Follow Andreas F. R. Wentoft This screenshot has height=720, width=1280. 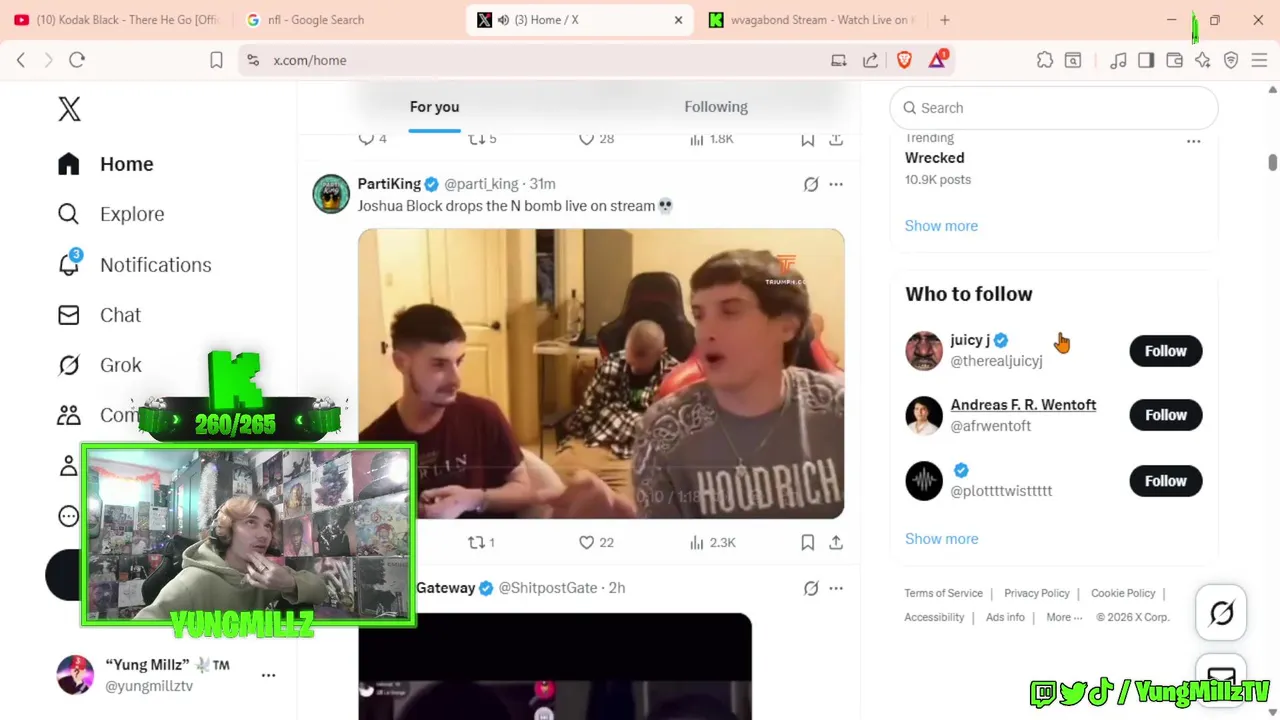tap(1165, 415)
